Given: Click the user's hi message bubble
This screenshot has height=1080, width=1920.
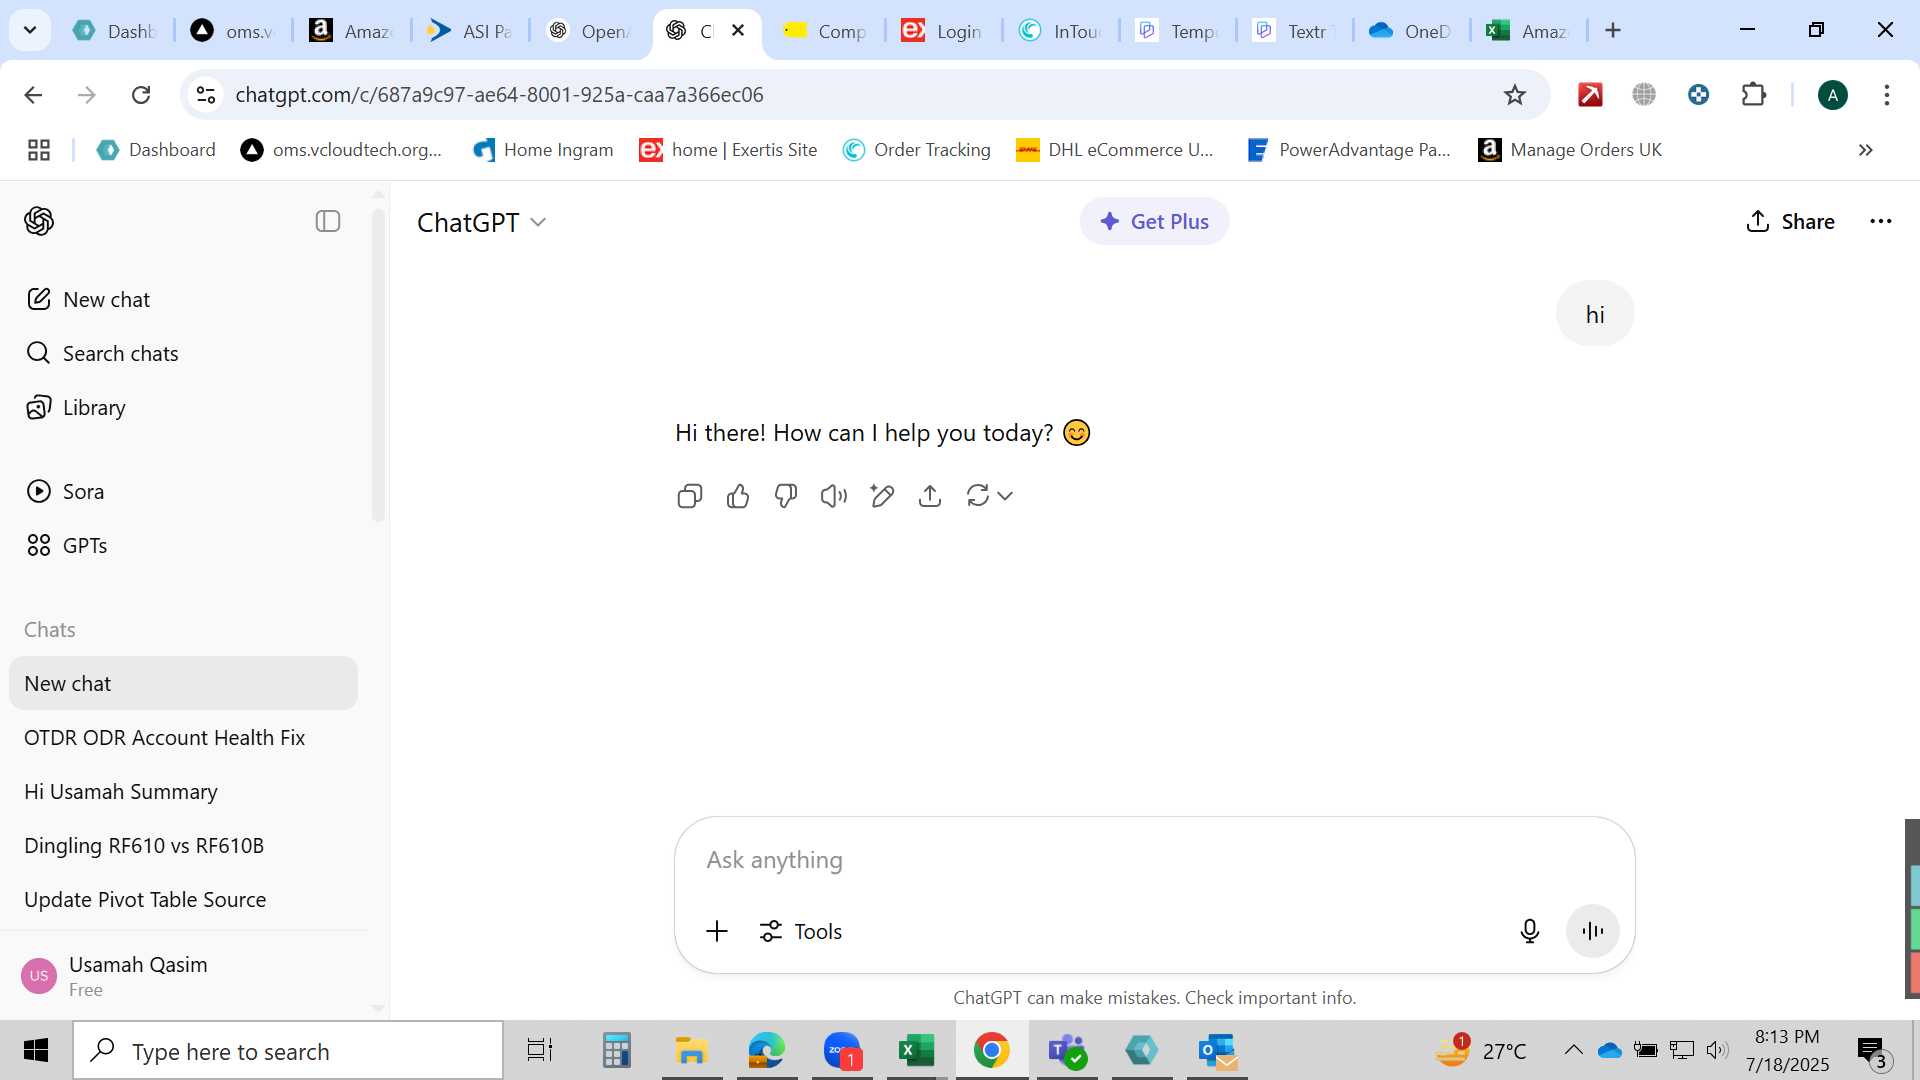Looking at the screenshot, I should coord(1594,314).
